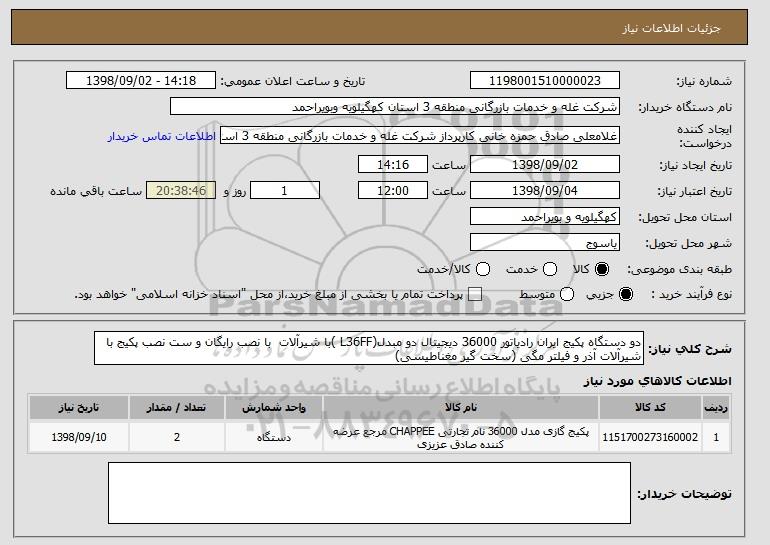The width and height of the screenshot is (770, 545).
Task: Click the استان محل تحویل province field
Action: click(544, 217)
